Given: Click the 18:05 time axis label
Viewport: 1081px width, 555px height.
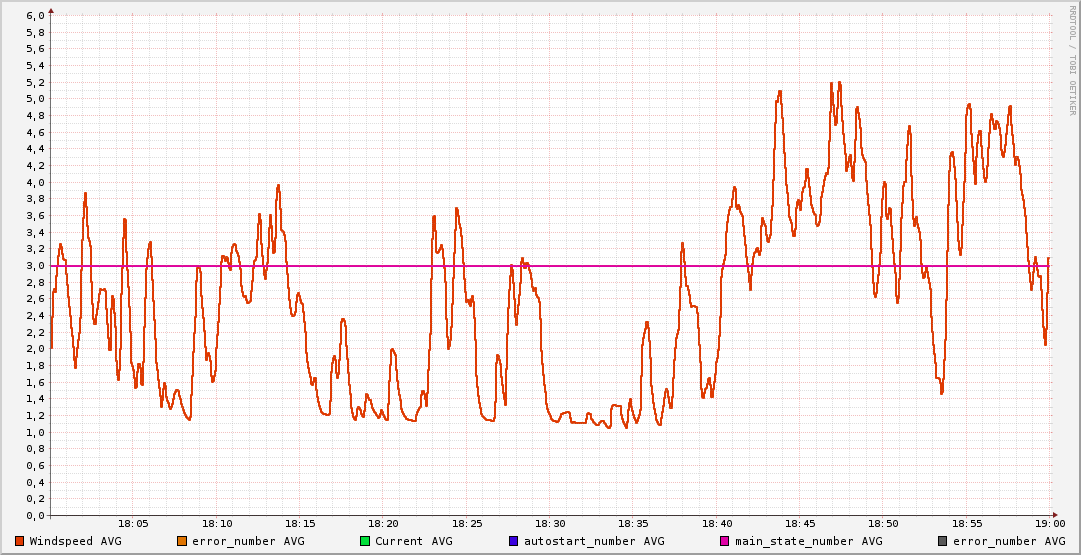Looking at the screenshot, I should 134,523.
